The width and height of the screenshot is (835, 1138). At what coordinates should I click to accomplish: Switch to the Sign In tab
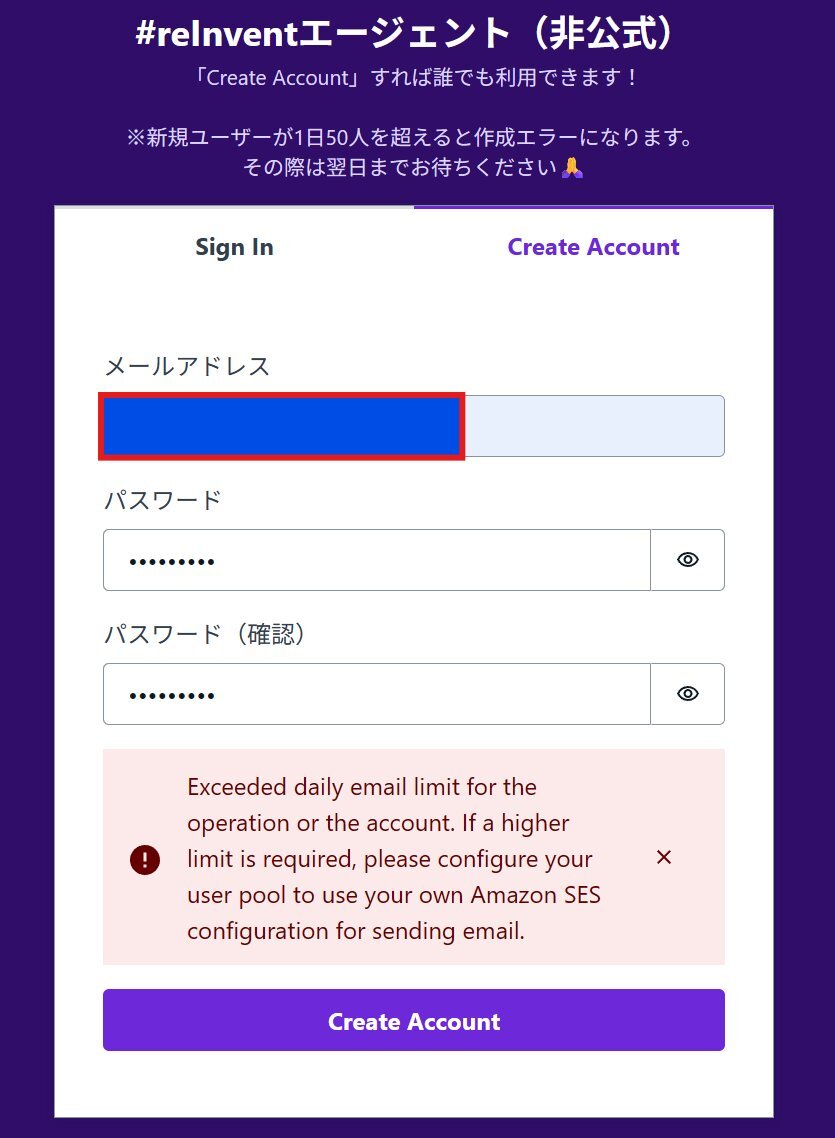234,247
